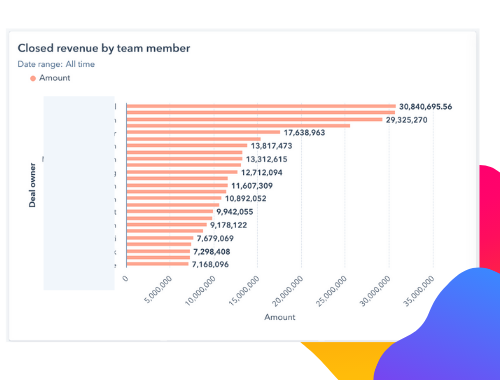The height and width of the screenshot is (380, 500).
Task: Select the bar labeled 7,679,069
Action: pyautogui.click(x=160, y=238)
